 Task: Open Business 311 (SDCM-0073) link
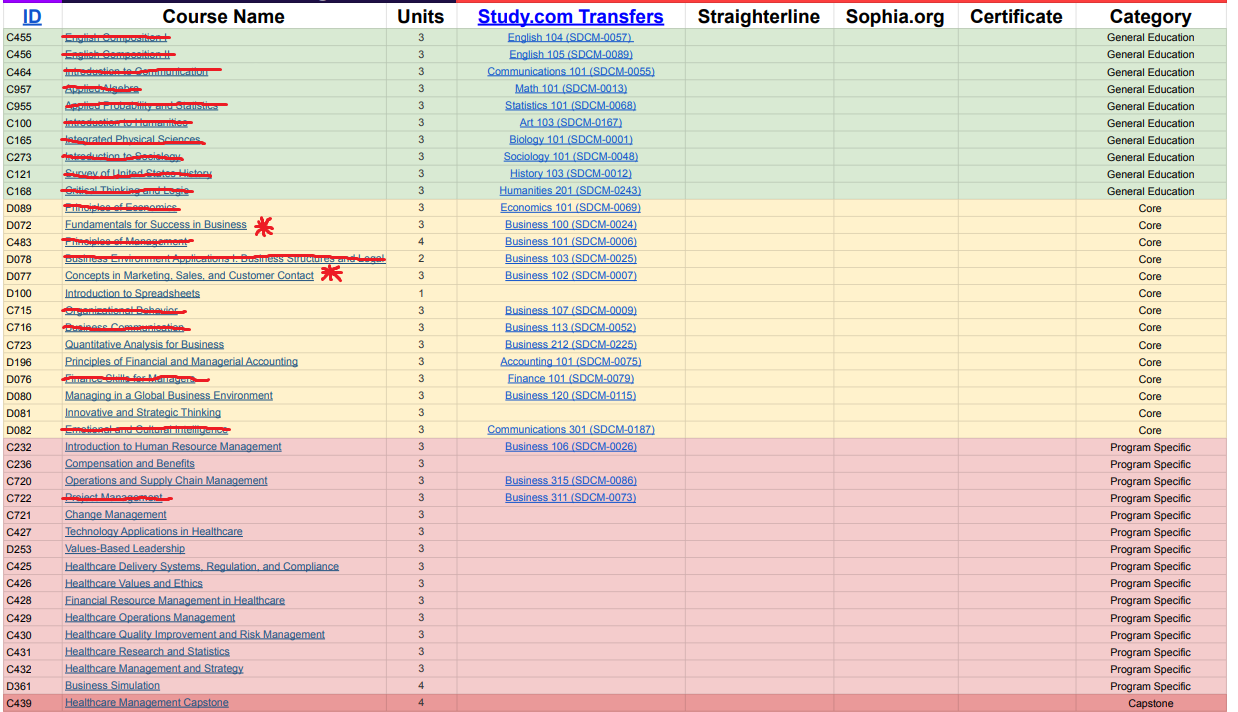[x=570, y=498]
